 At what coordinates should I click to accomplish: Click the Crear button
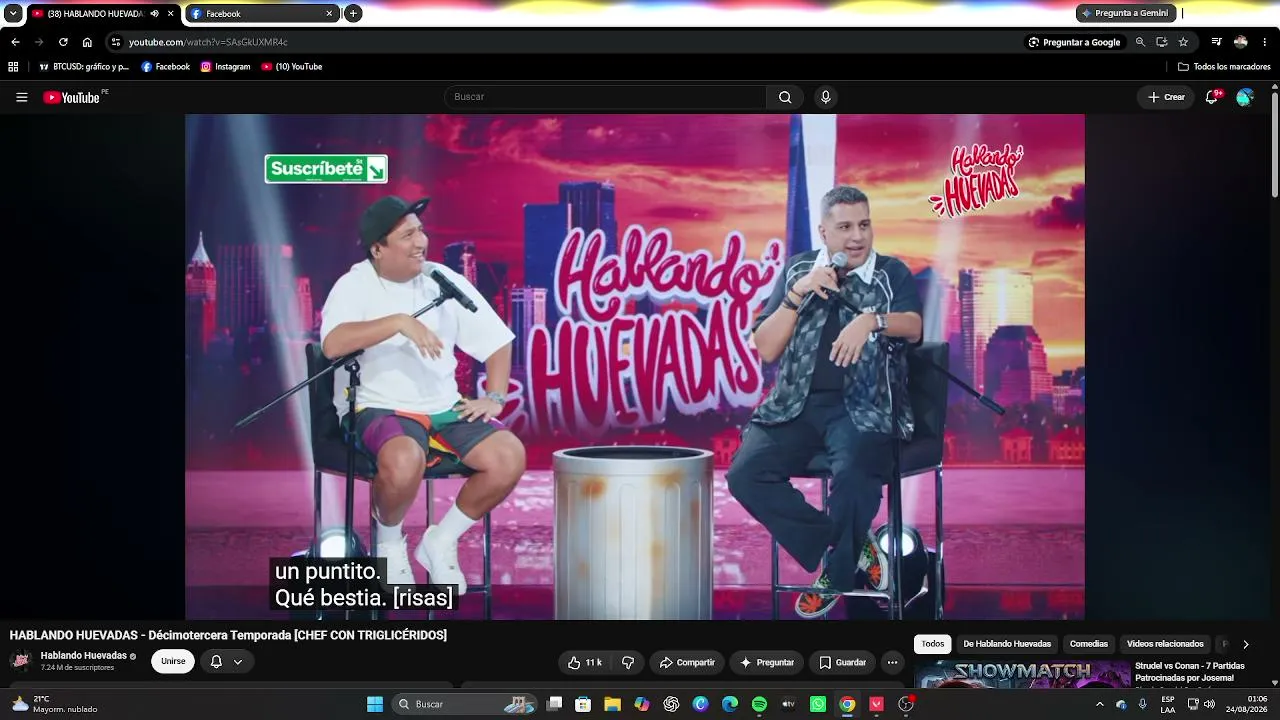[x=1166, y=97]
